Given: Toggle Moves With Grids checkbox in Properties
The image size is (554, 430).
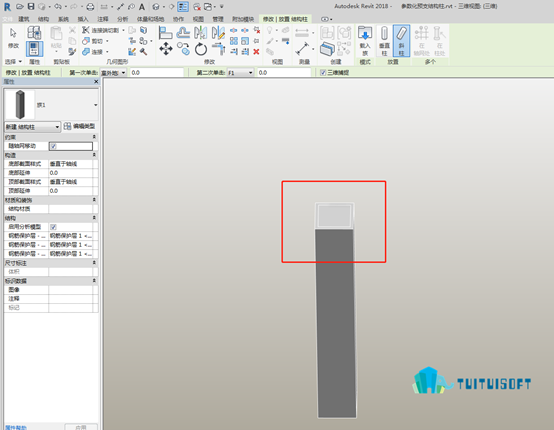Looking at the screenshot, I should click(53, 146).
